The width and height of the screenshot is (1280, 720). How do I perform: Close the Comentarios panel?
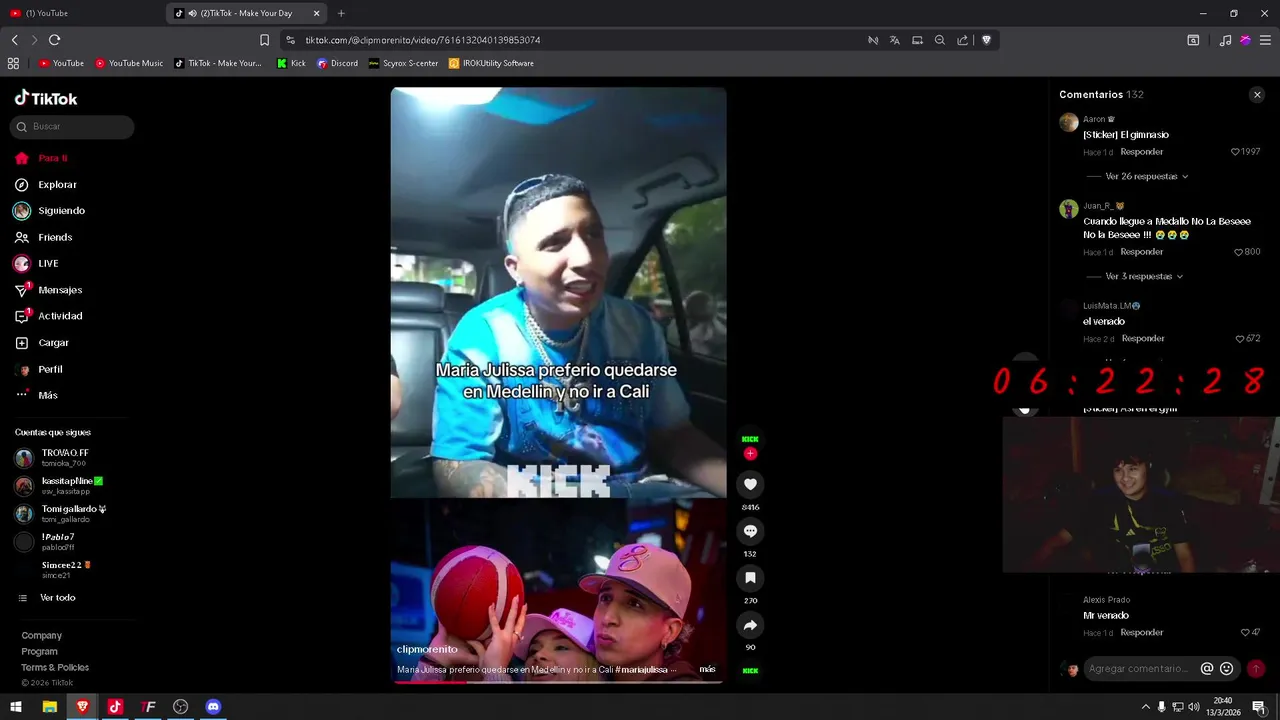[x=1257, y=95]
